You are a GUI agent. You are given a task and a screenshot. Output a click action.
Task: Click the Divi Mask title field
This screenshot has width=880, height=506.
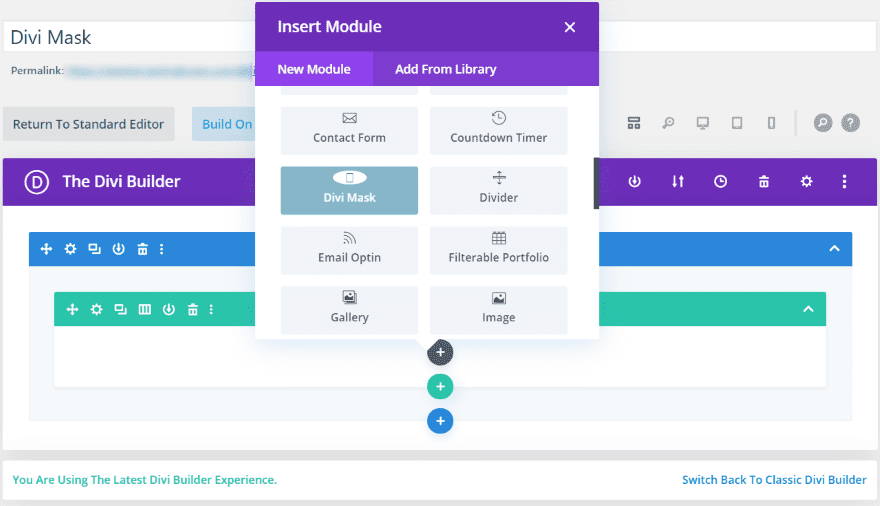[x=128, y=37]
